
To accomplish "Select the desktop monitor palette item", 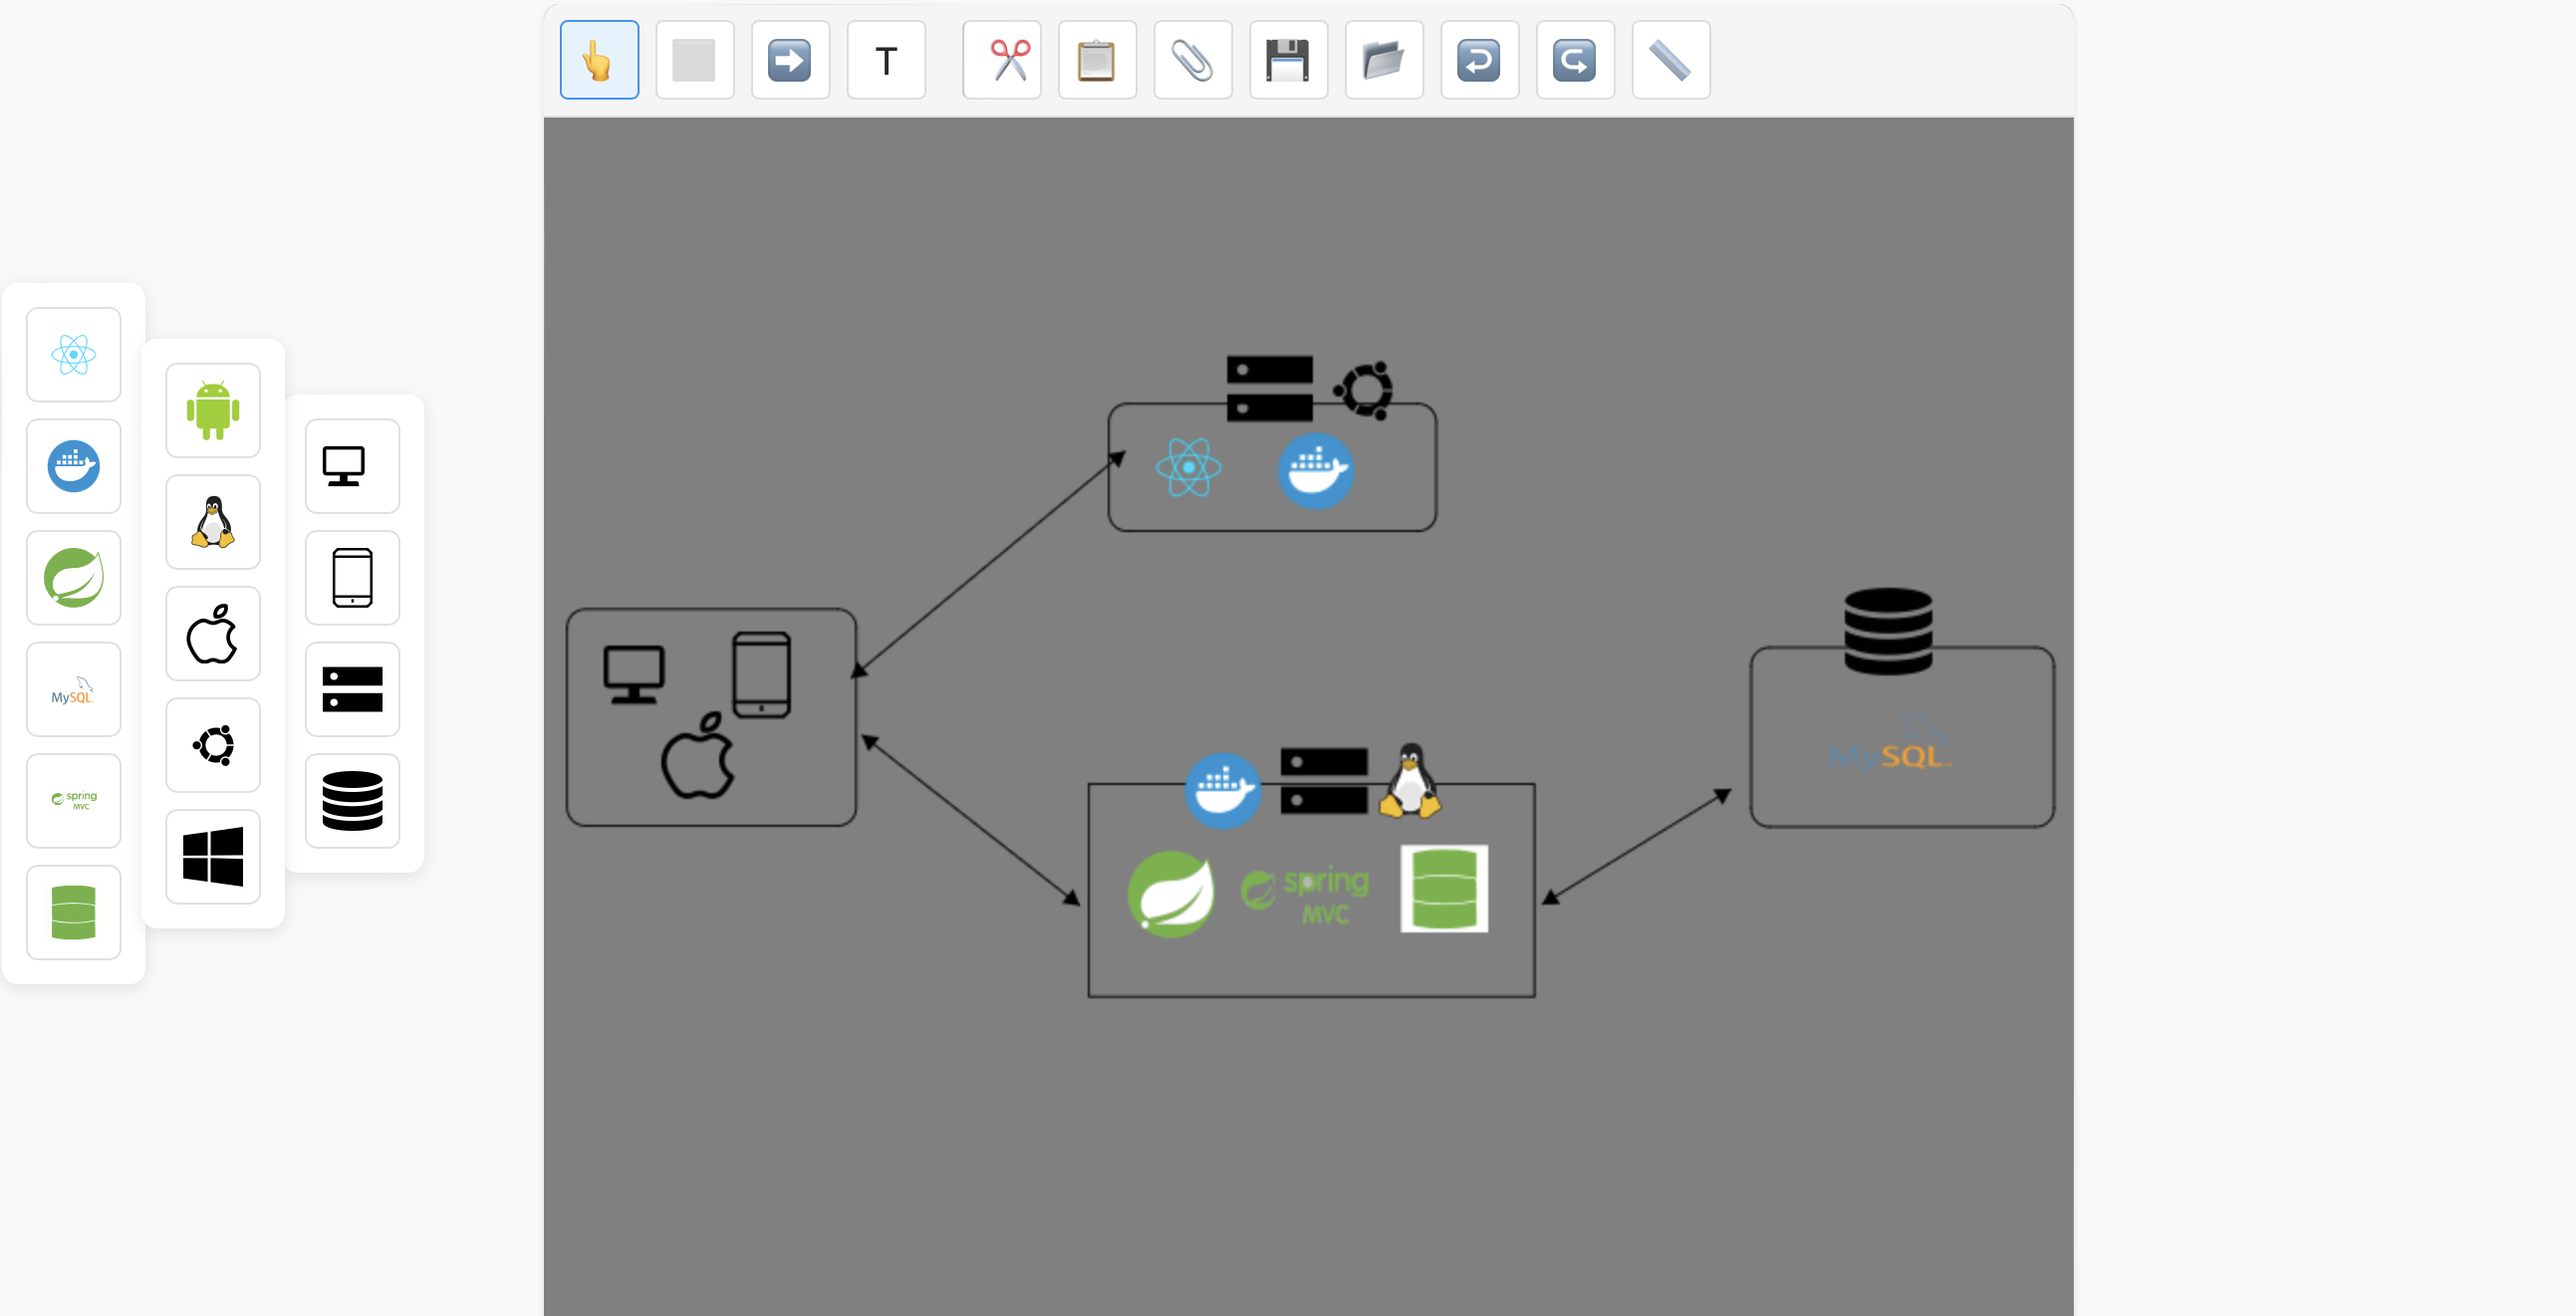I will click(352, 466).
